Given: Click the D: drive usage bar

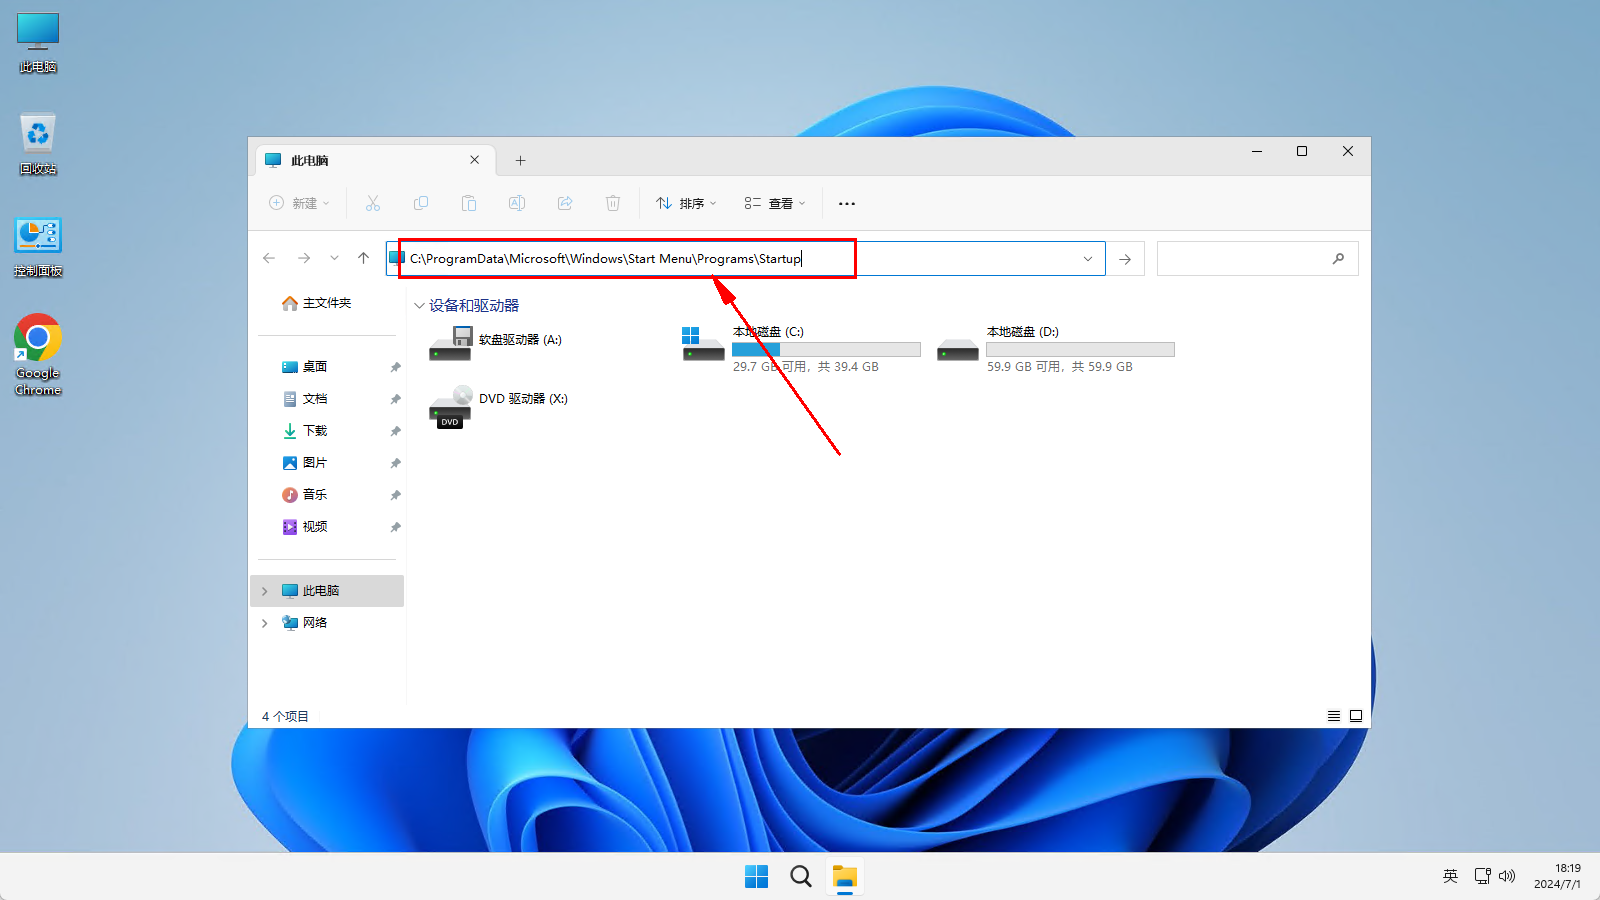Looking at the screenshot, I should pyautogui.click(x=1080, y=350).
